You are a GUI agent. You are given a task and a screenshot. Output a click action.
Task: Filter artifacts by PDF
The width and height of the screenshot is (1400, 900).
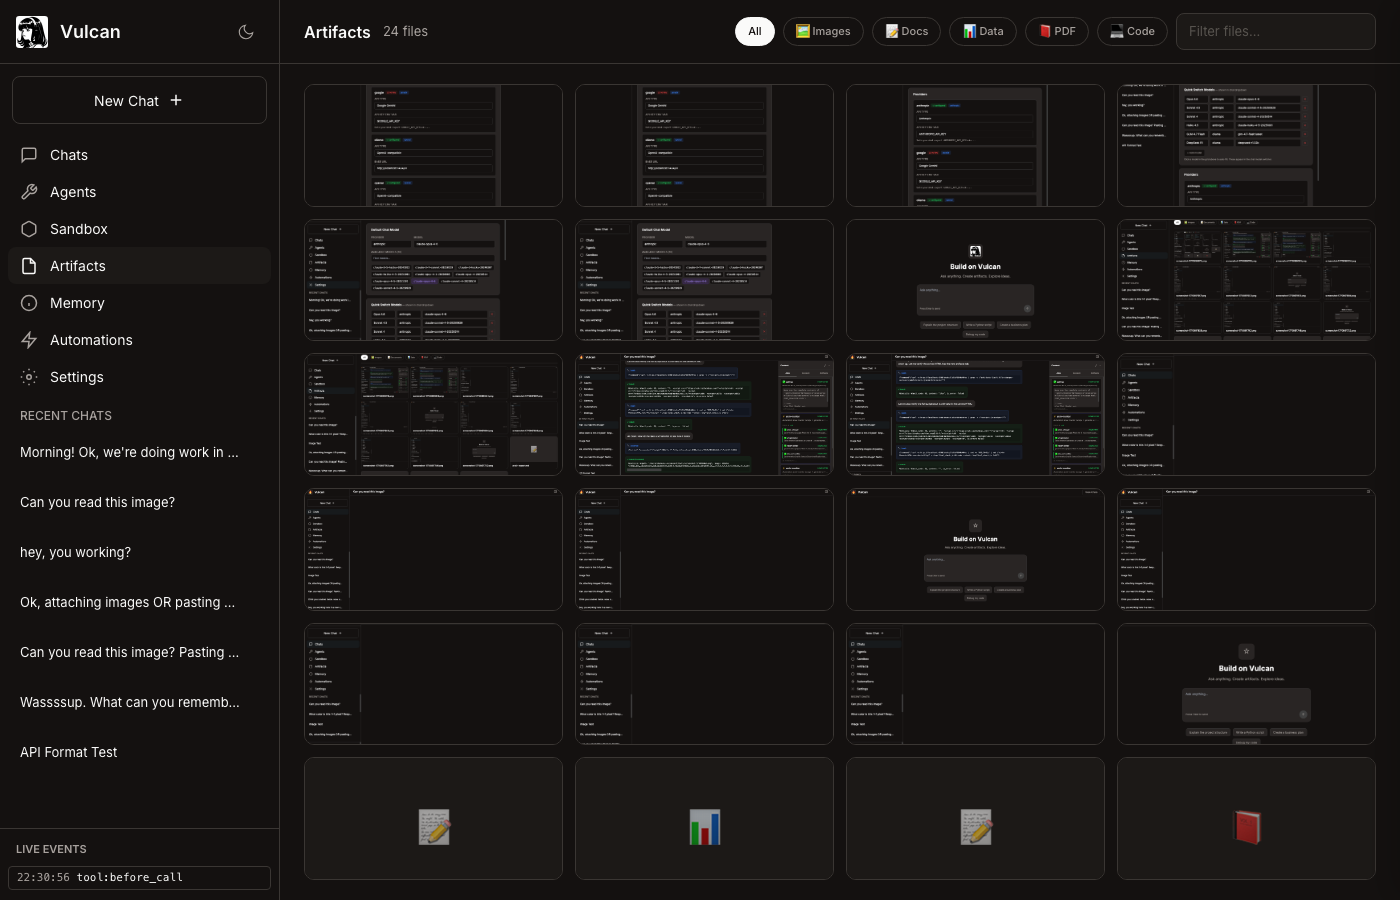click(x=1056, y=31)
